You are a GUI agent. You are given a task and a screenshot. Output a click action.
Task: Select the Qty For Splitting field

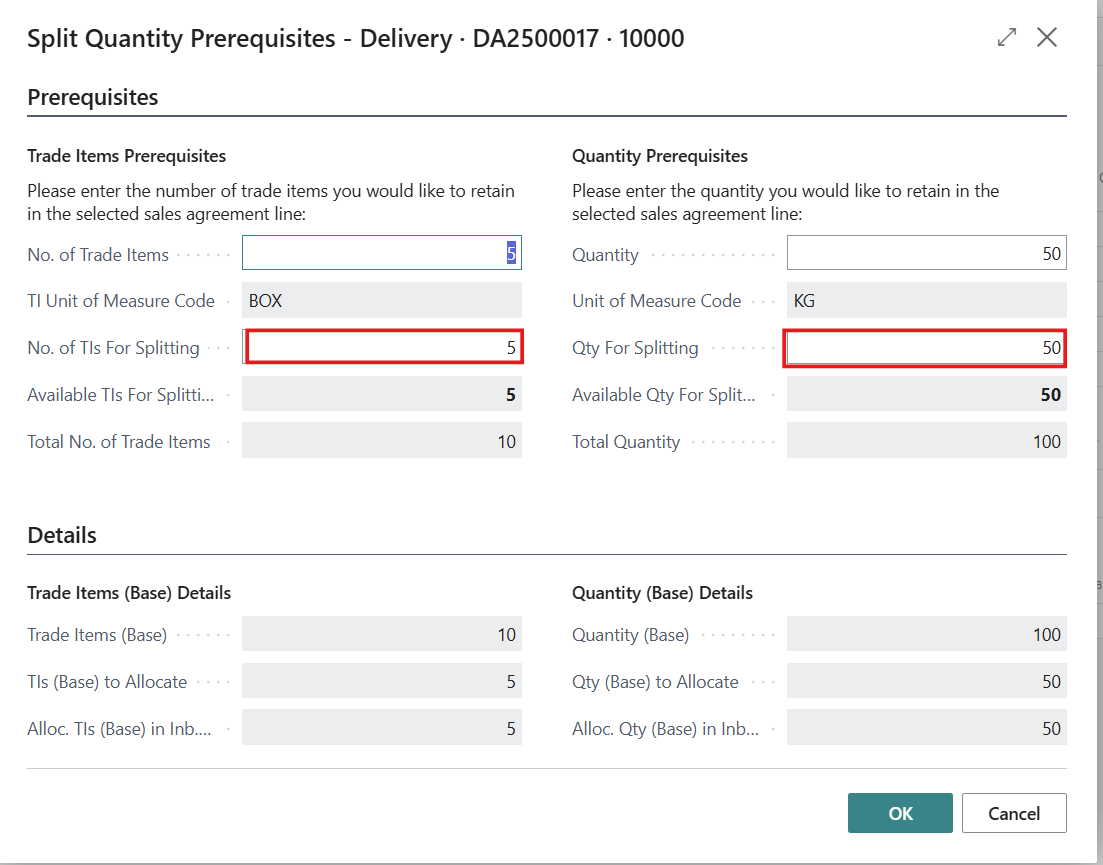(925, 348)
